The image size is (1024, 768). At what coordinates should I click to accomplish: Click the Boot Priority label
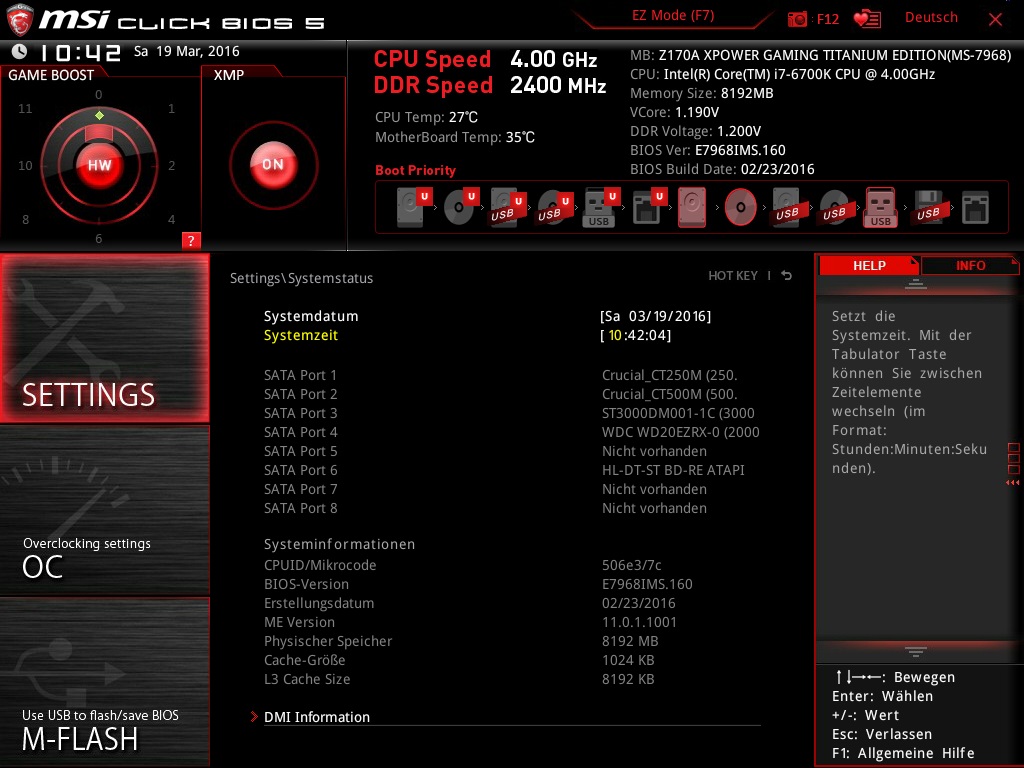[415, 170]
